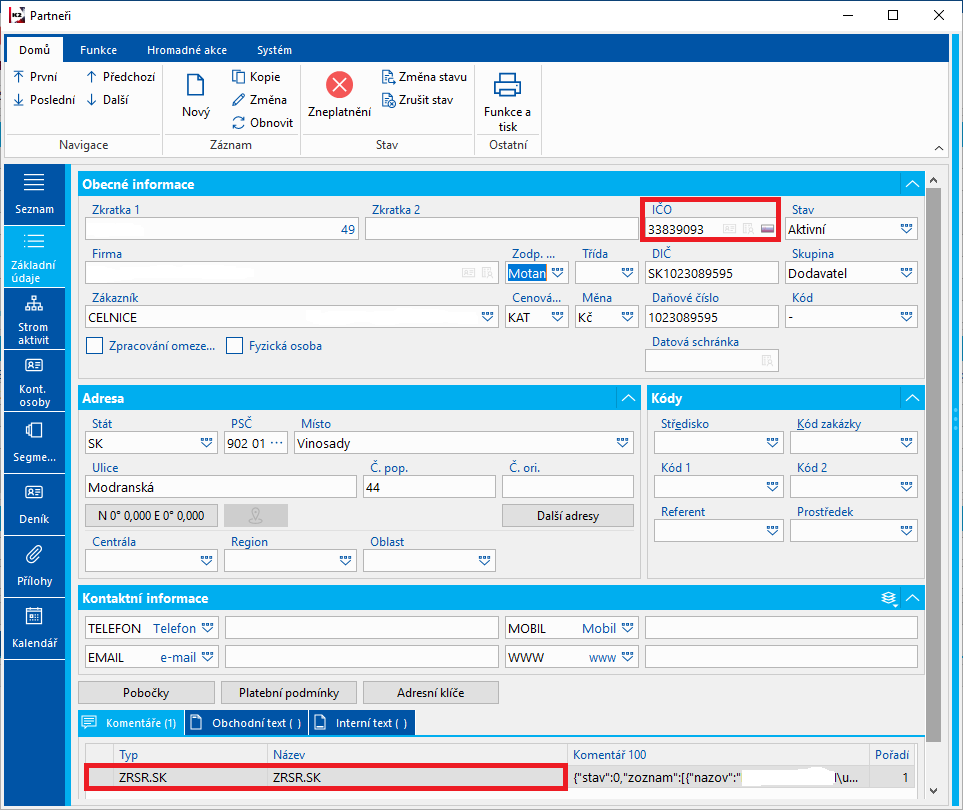The width and height of the screenshot is (963, 810).
Task: Open Změna stavu function
Action: (x=424, y=77)
